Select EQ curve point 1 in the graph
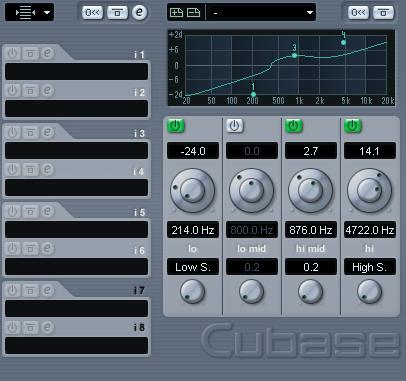Image resolution: width=406 pixels, height=381 pixels. point(253,95)
